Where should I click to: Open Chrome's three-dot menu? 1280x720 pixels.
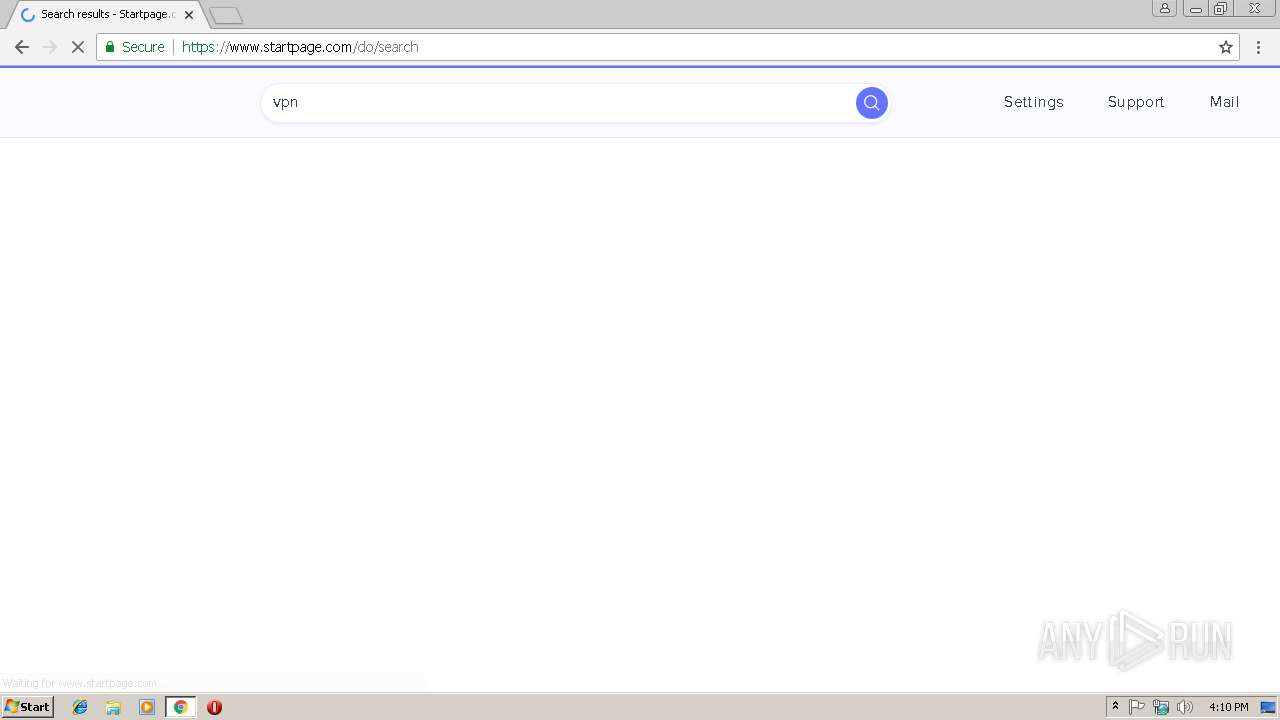pyautogui.click(x=1258, y=47)
